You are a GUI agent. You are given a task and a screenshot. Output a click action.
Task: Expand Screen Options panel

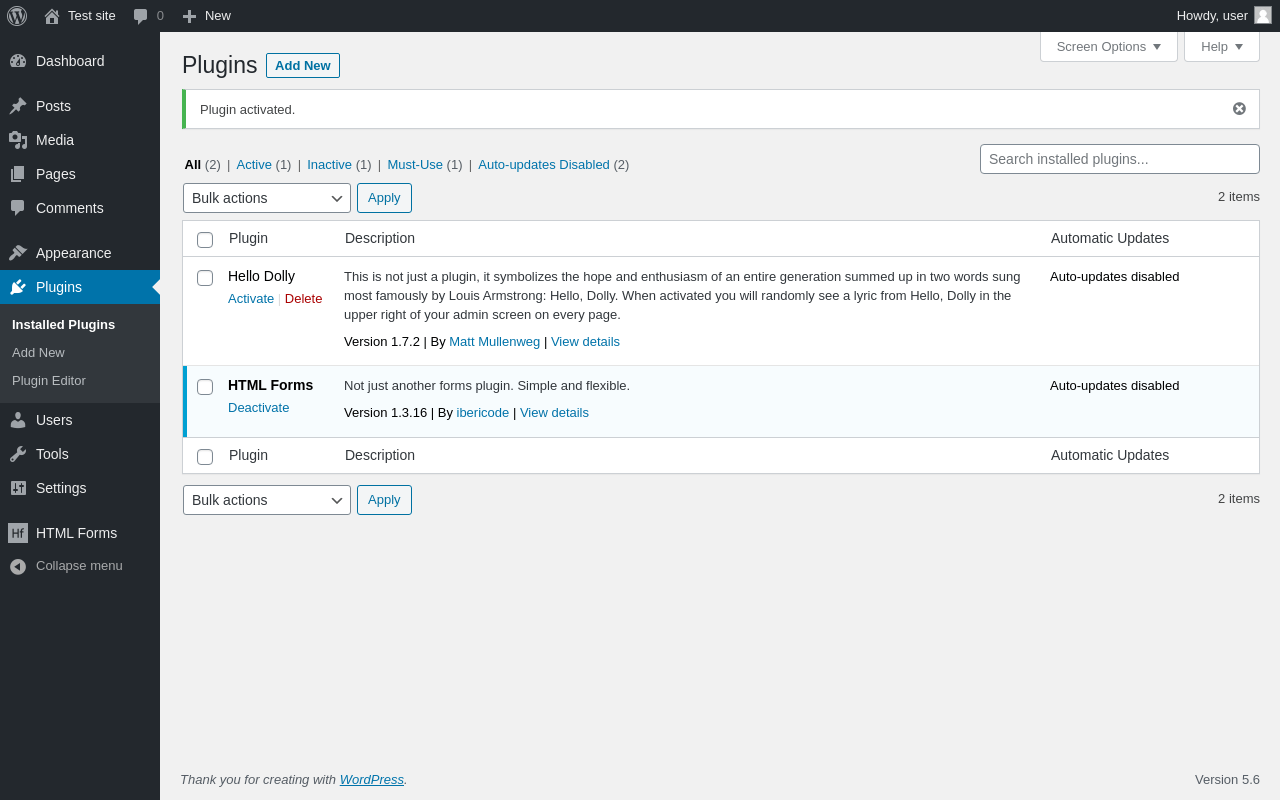(1109, 46)
